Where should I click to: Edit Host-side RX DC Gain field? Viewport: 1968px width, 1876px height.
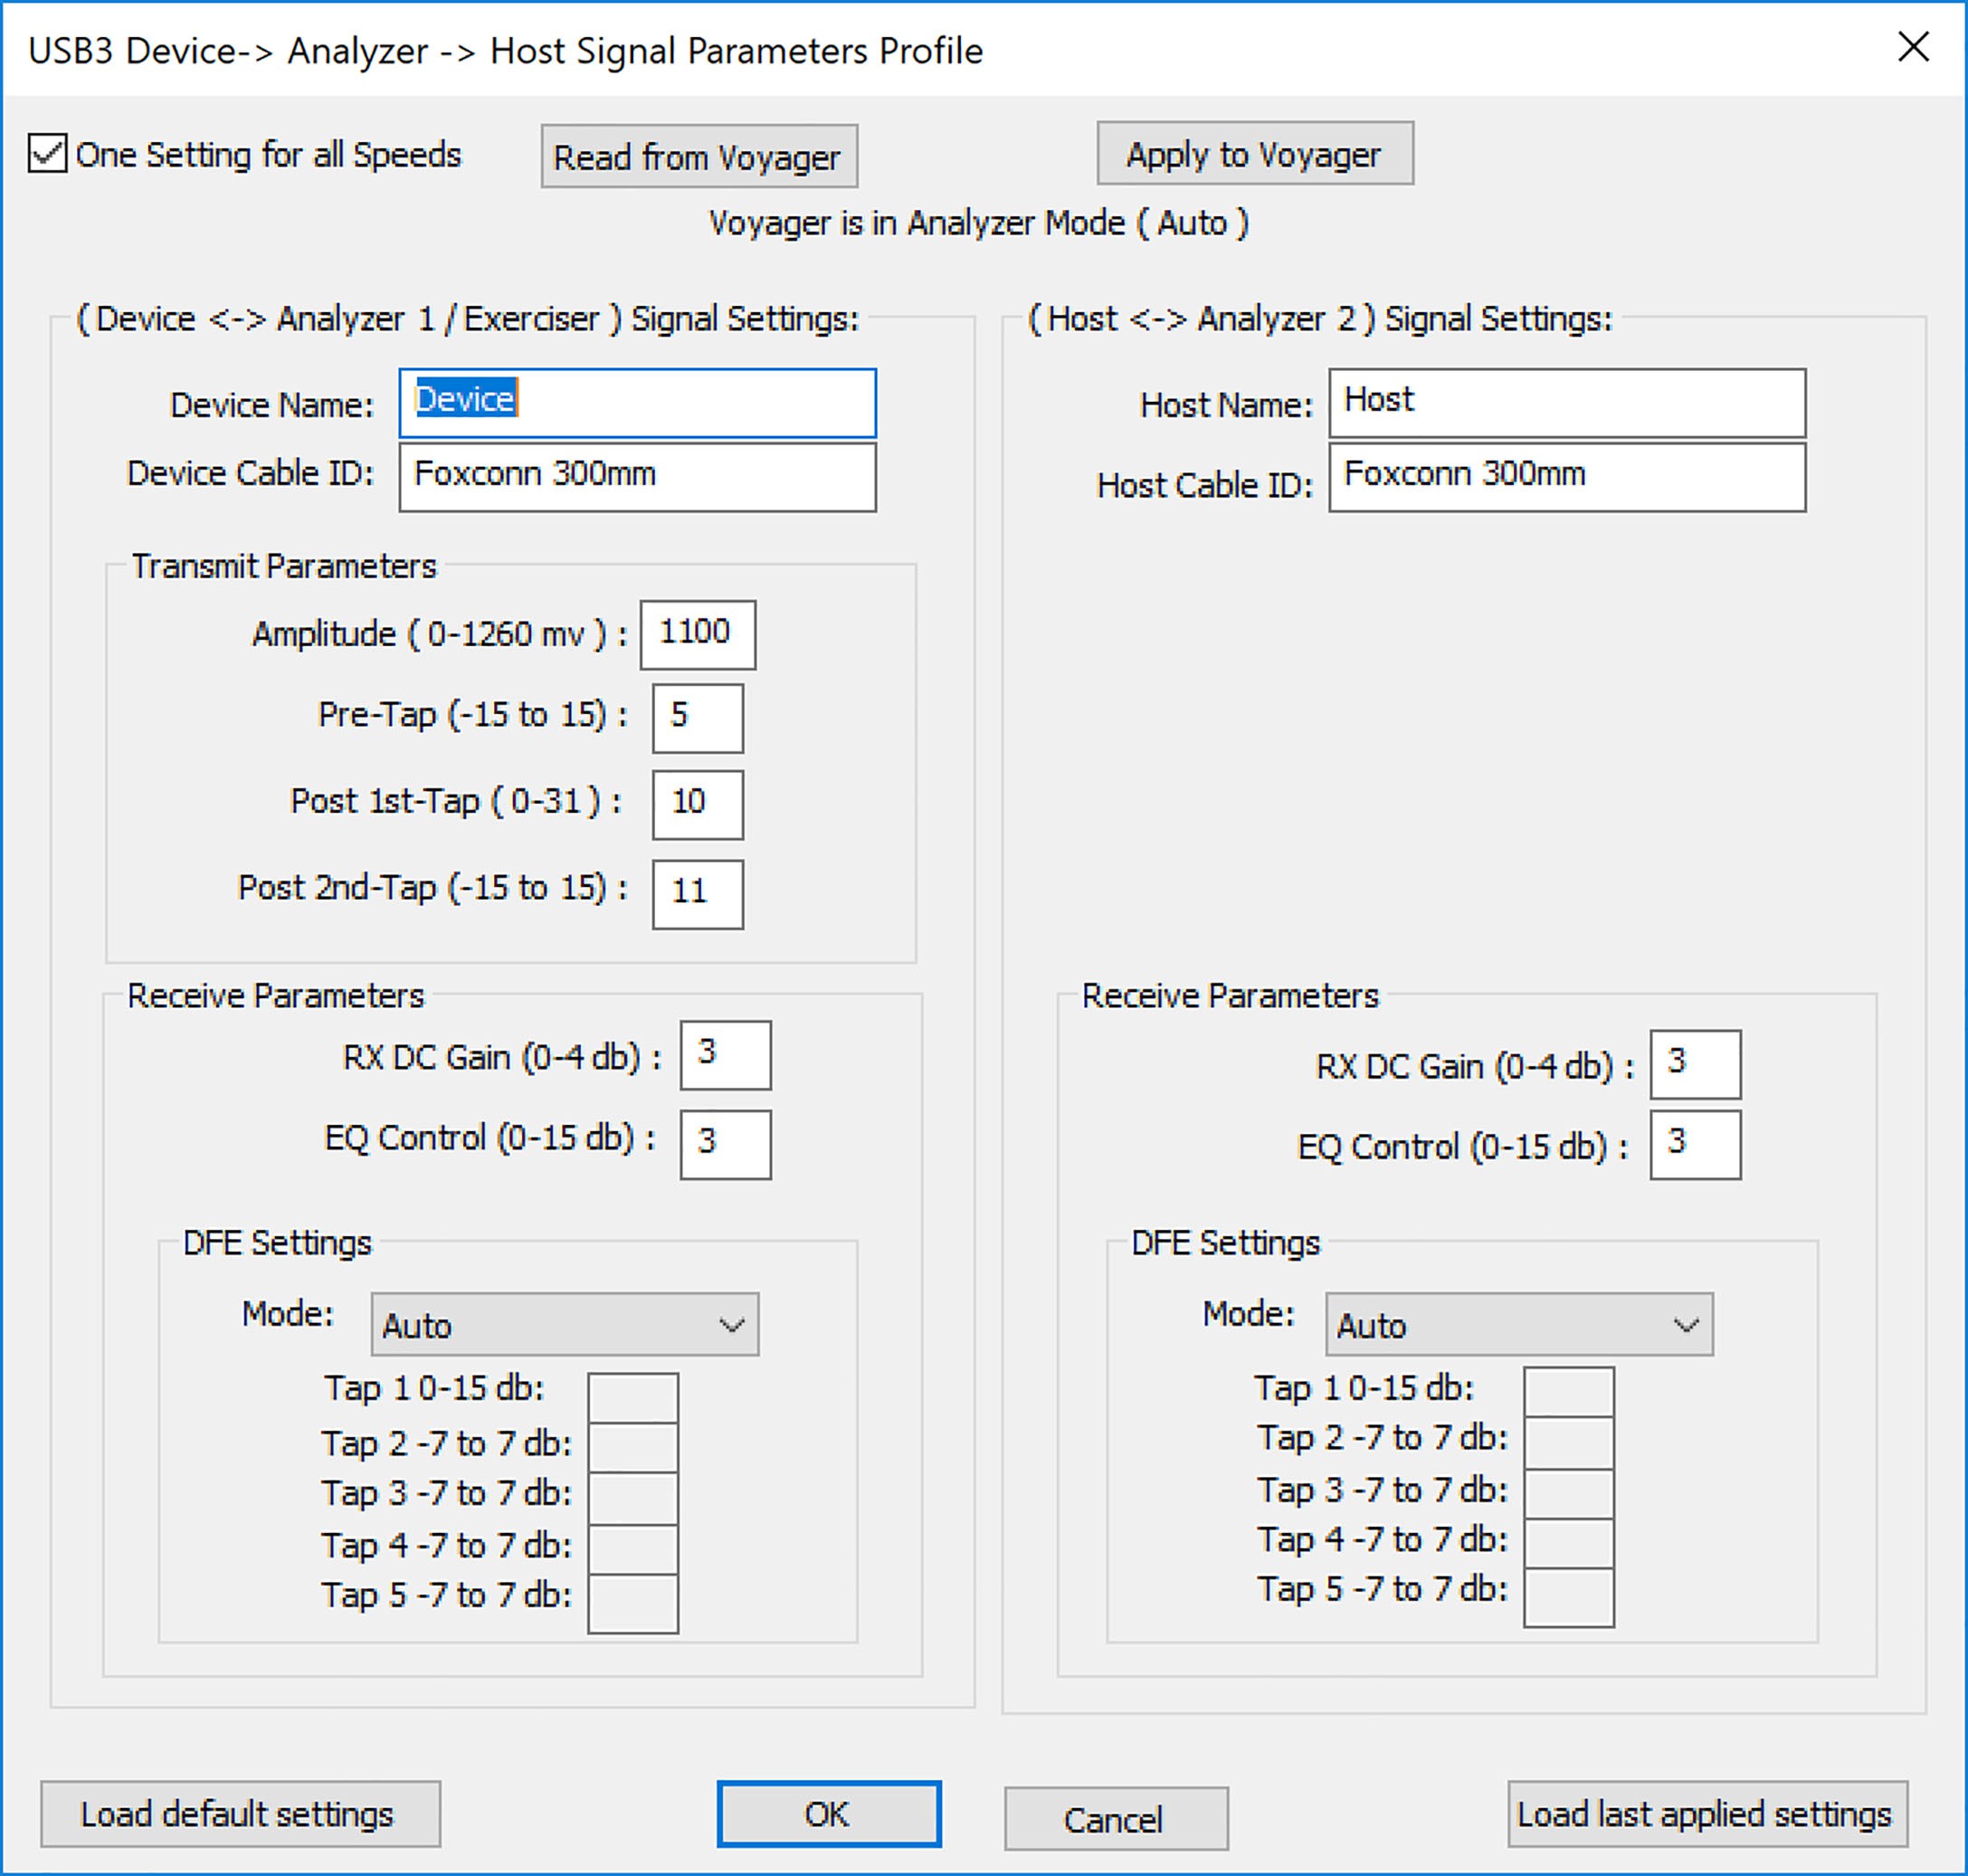point(1695,1064)
